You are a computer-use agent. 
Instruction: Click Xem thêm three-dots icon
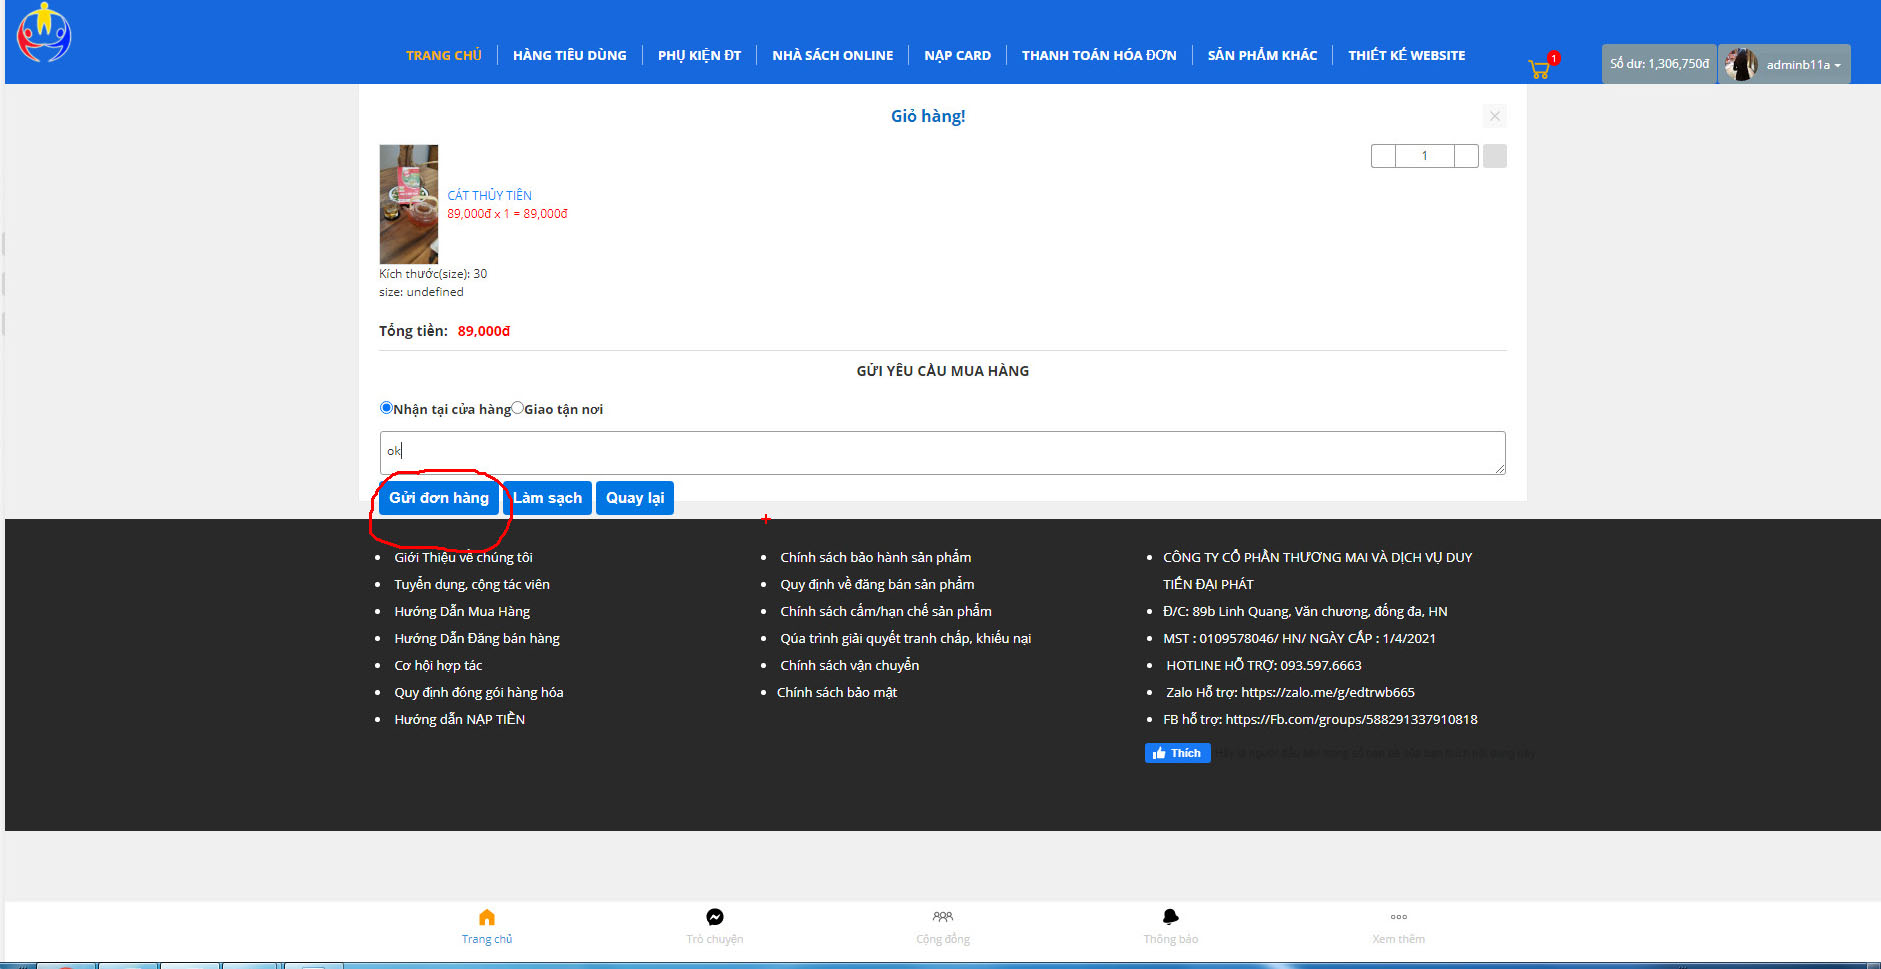tap(1398, 918)
